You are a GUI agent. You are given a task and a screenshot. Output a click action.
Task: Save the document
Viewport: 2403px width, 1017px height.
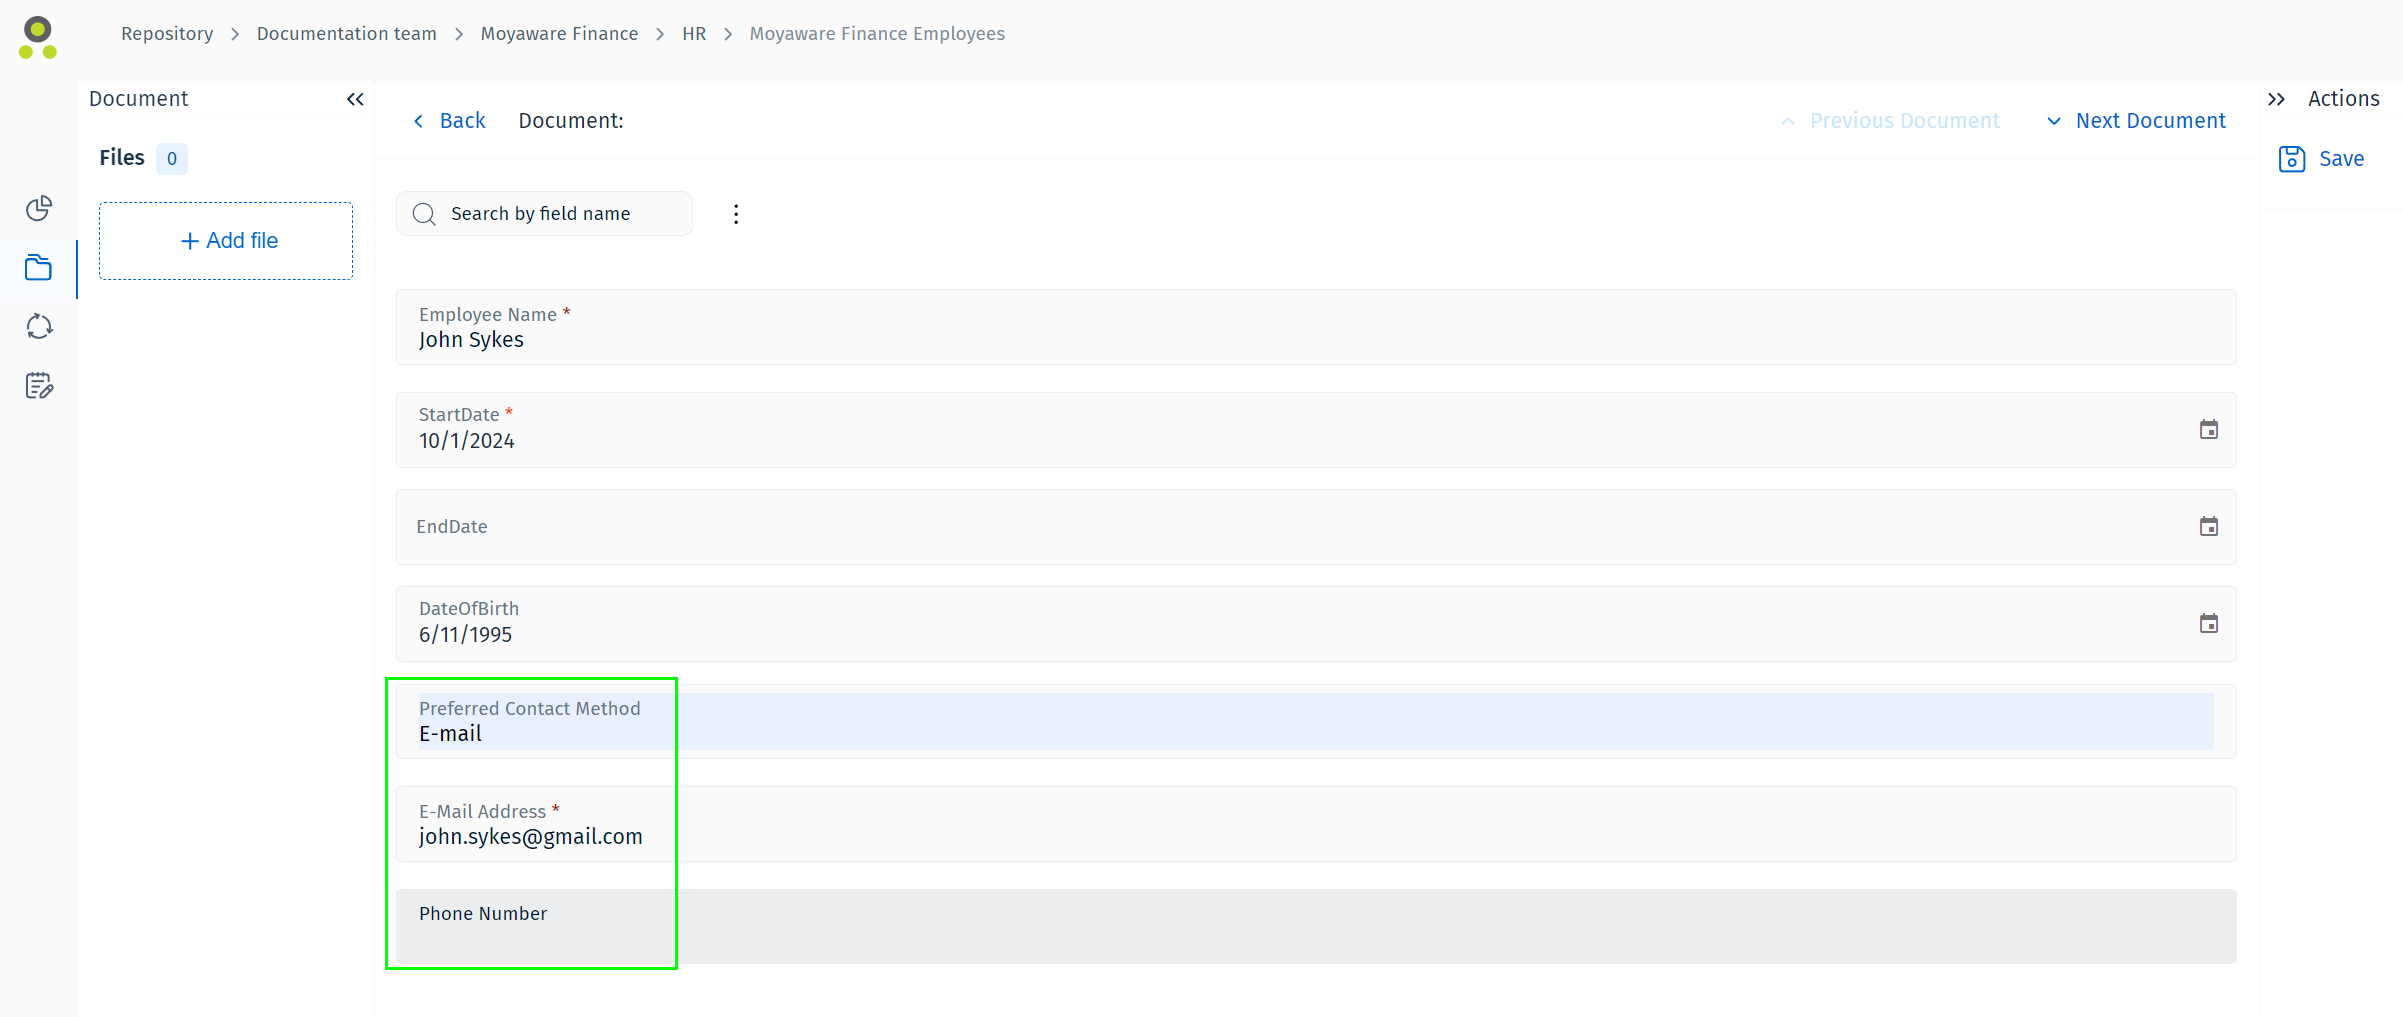pyautogui.click(x=2321, y=159)
